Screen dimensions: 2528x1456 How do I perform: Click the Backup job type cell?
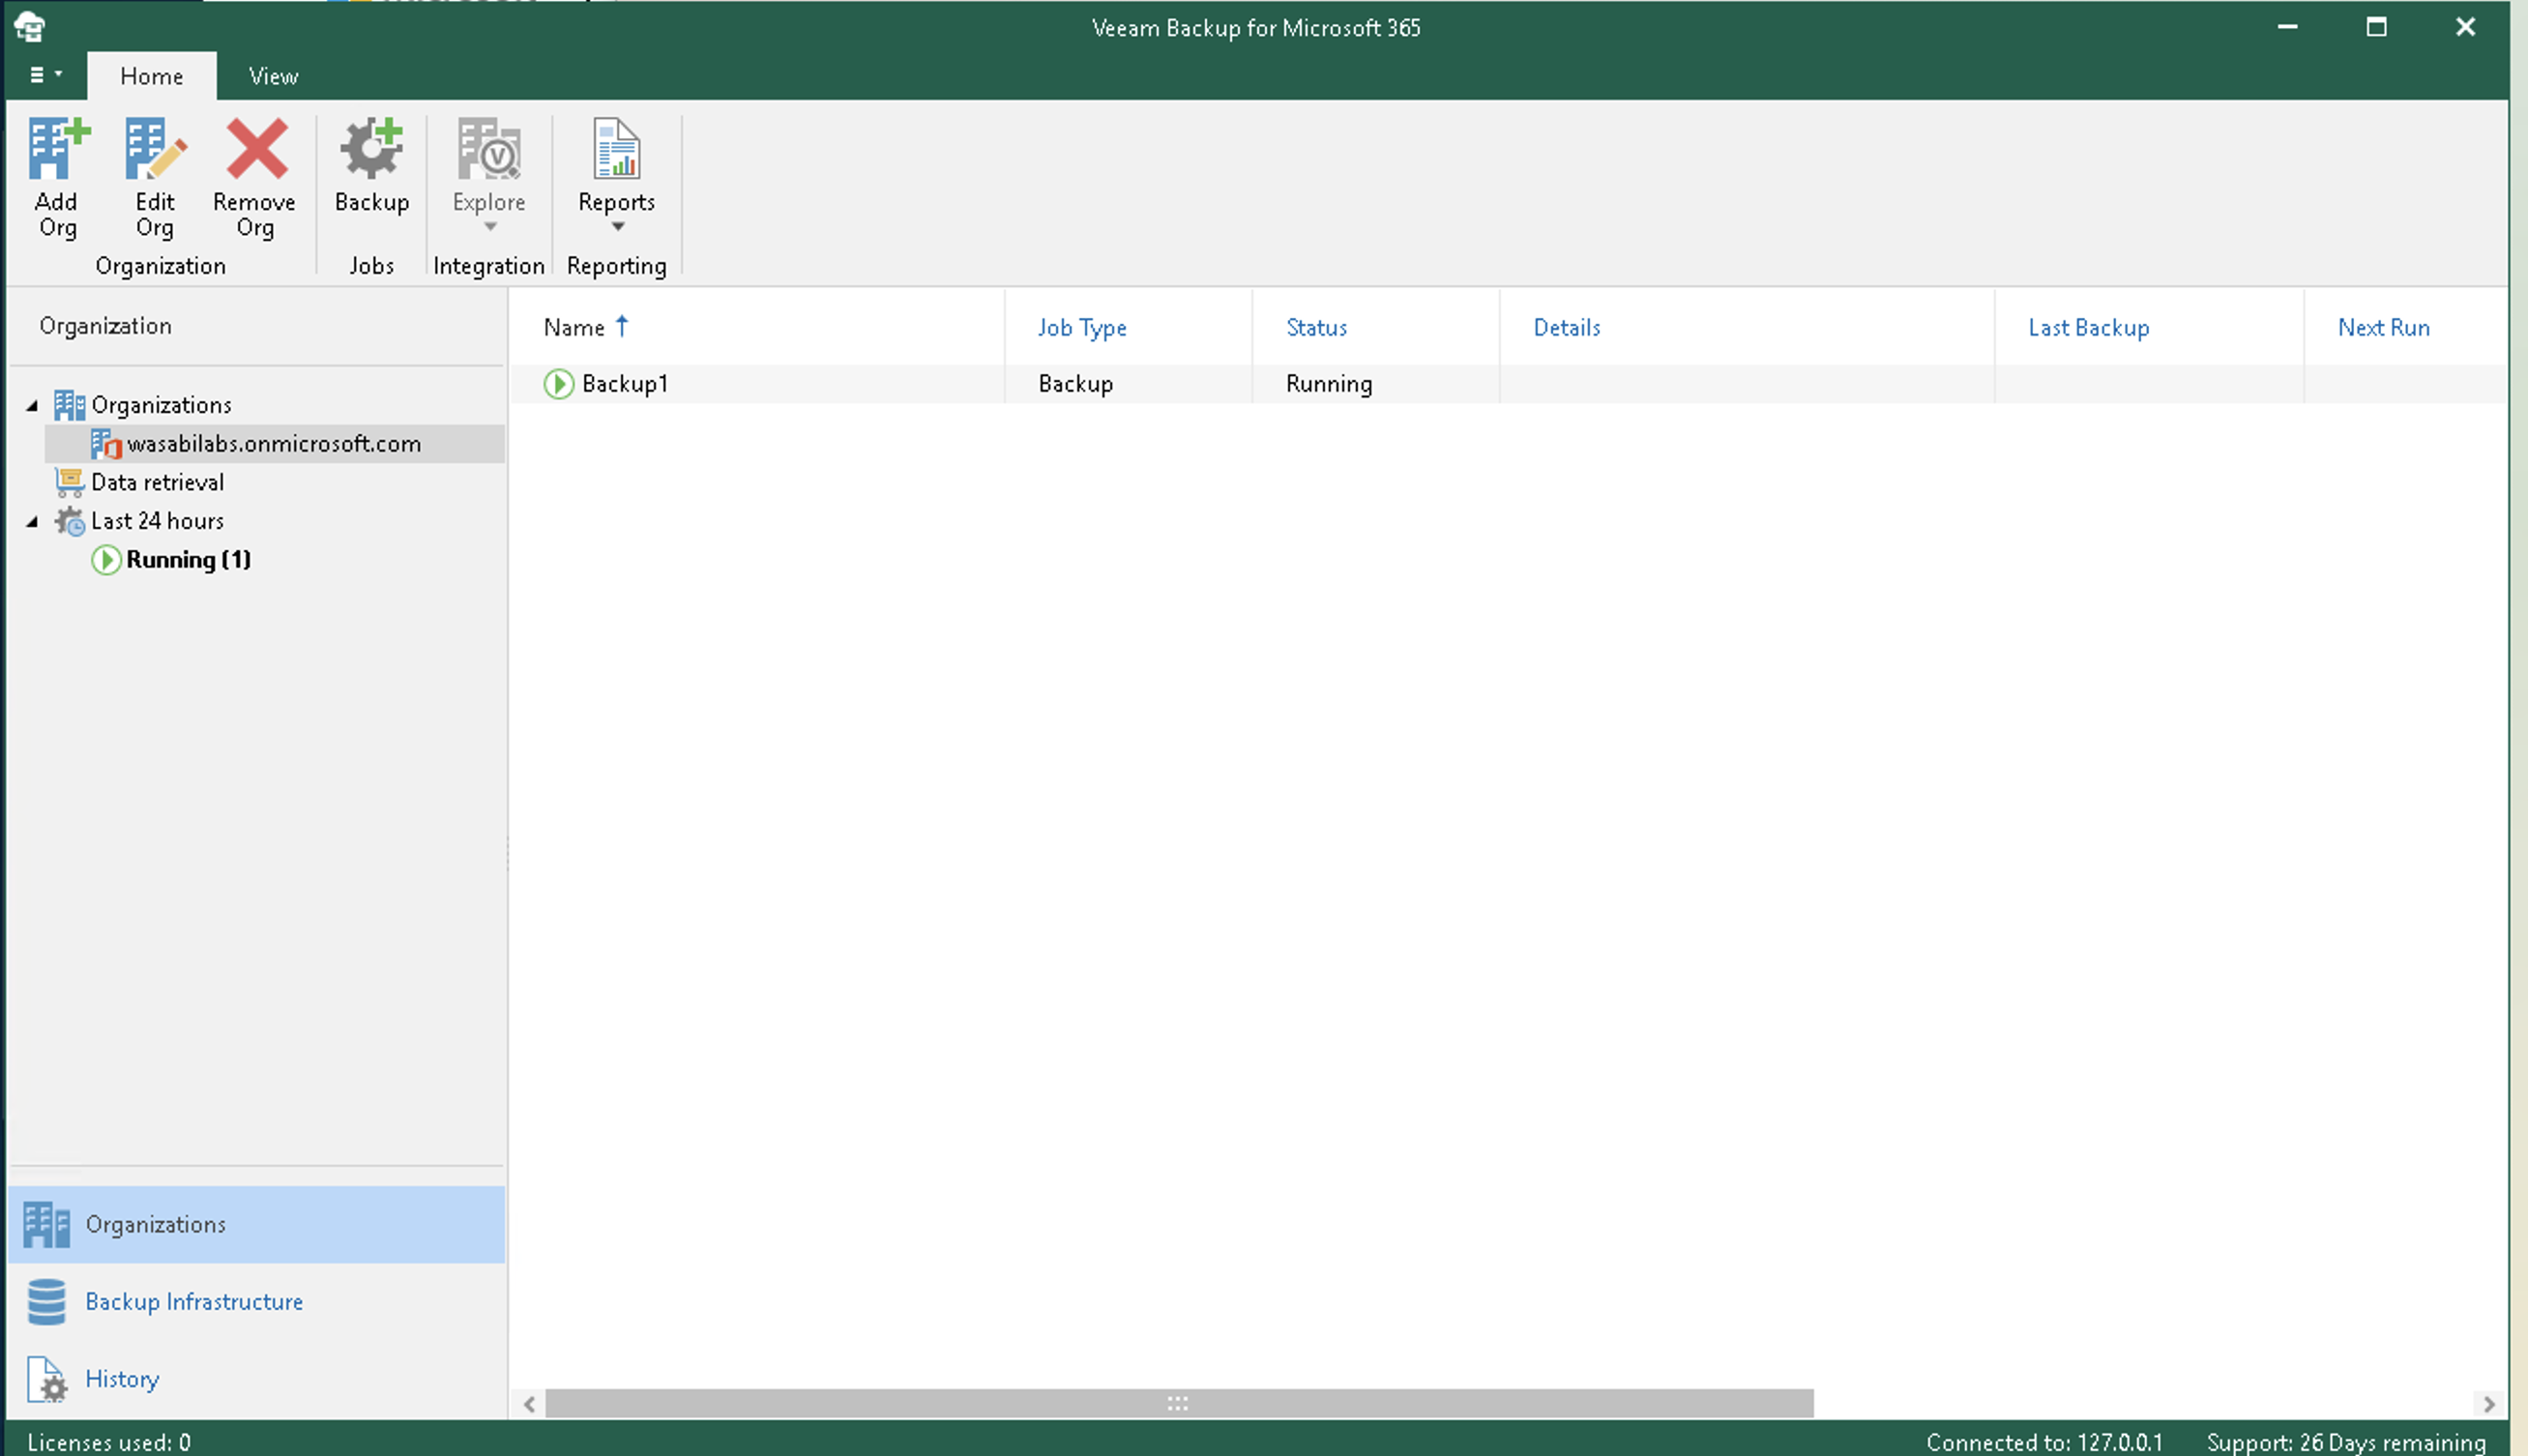(1075, 384)
